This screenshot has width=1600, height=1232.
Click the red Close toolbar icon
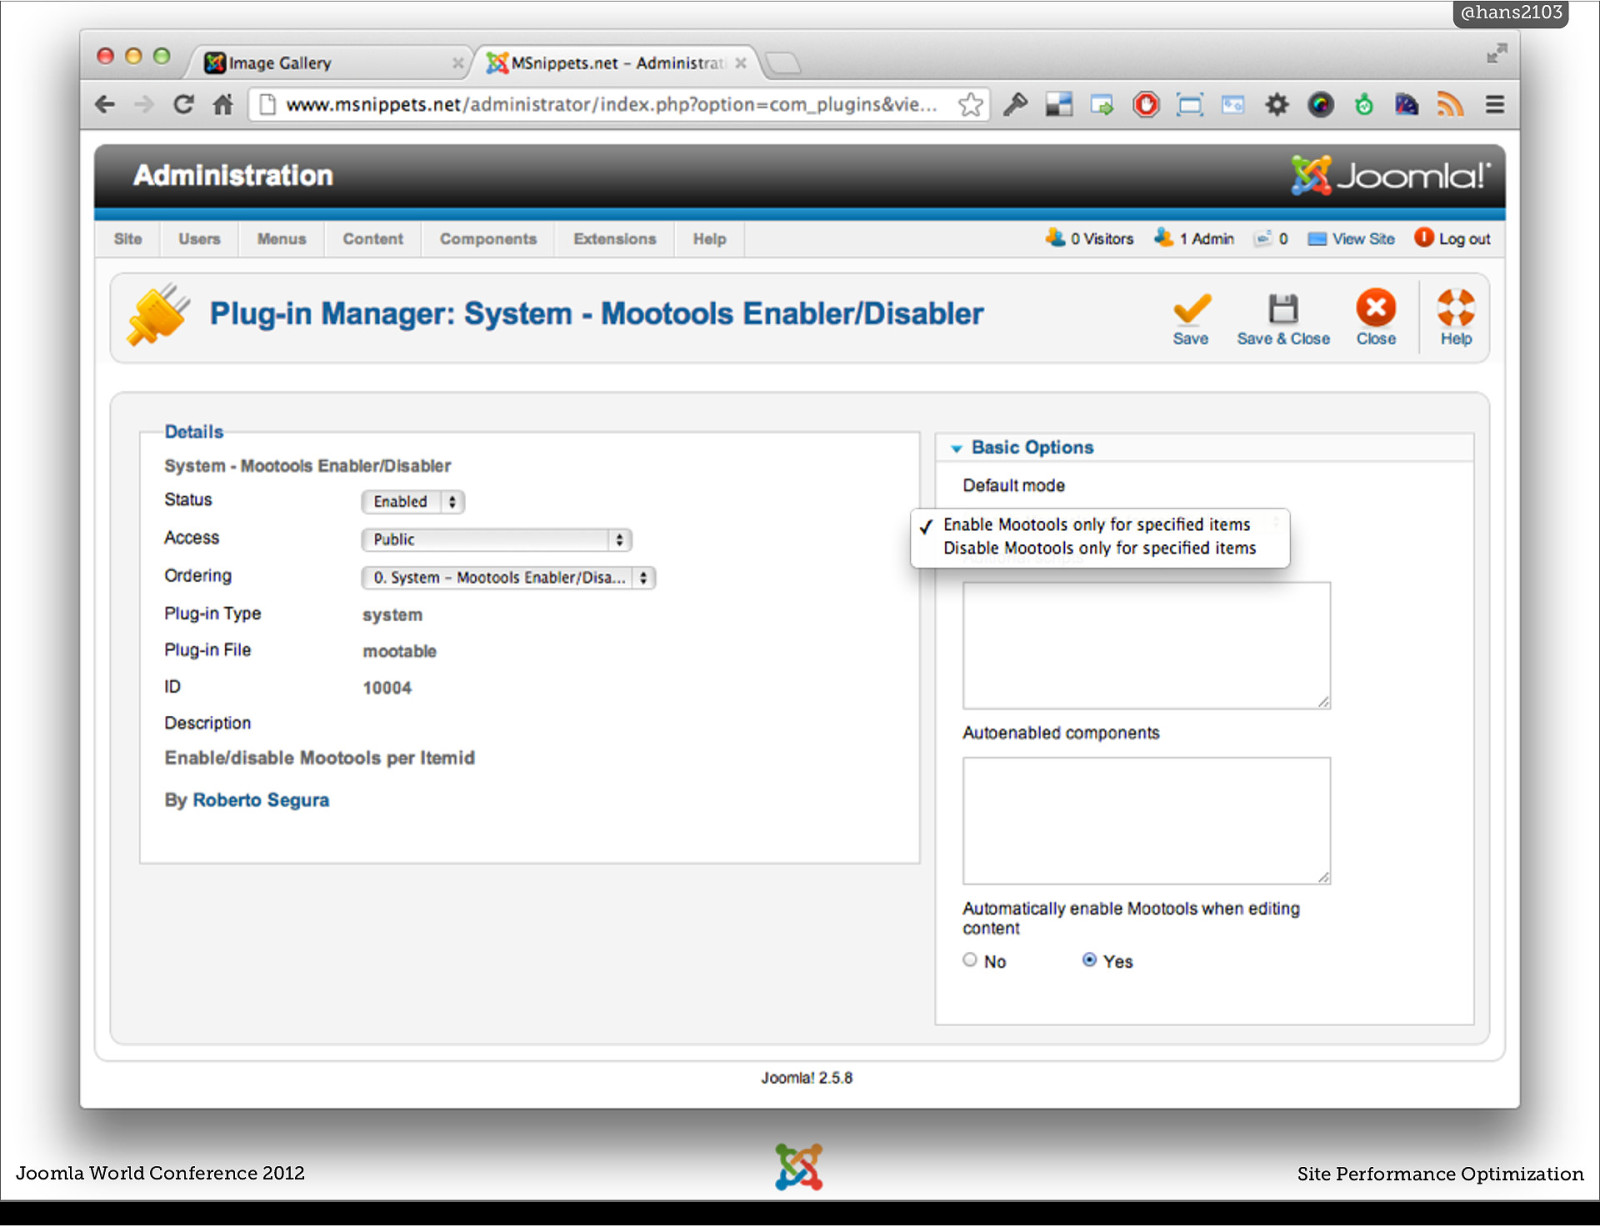[x=1376, y=308]
